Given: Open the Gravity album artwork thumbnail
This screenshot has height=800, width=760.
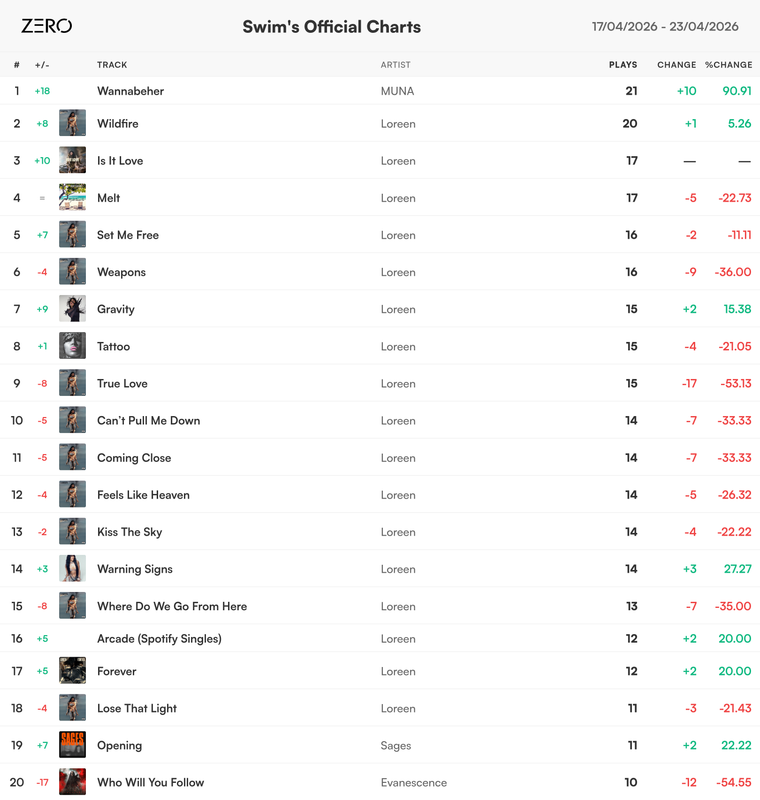Looking at the screenshot, I should tap(72, 309).
